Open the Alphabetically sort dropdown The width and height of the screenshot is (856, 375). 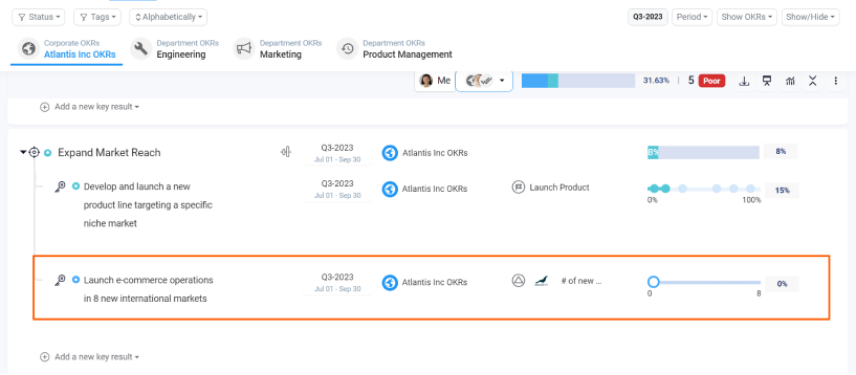[x=168, y=17]
